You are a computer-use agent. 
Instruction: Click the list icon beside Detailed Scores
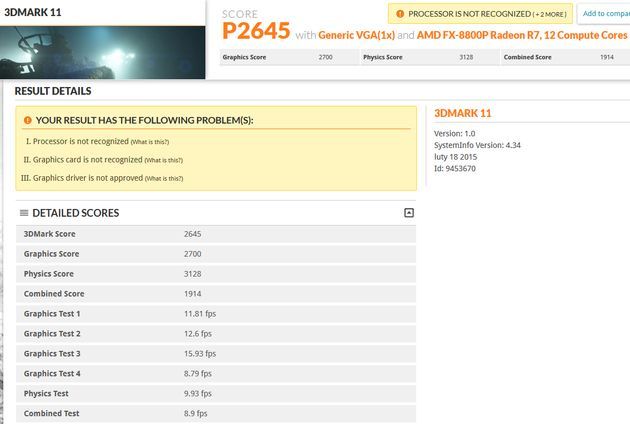(x=24, y=213)
